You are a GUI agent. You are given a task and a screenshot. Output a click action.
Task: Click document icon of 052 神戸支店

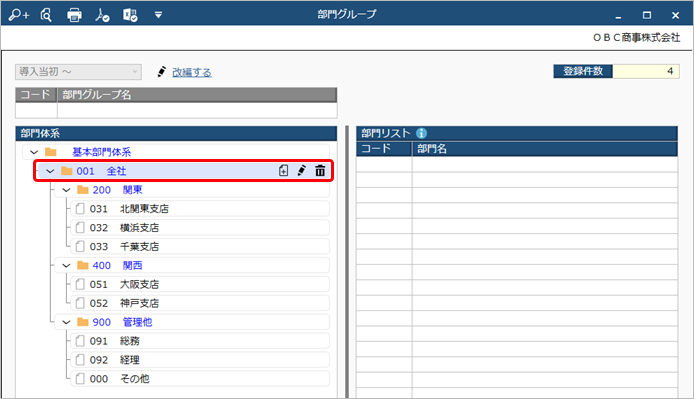click(80, 303)
